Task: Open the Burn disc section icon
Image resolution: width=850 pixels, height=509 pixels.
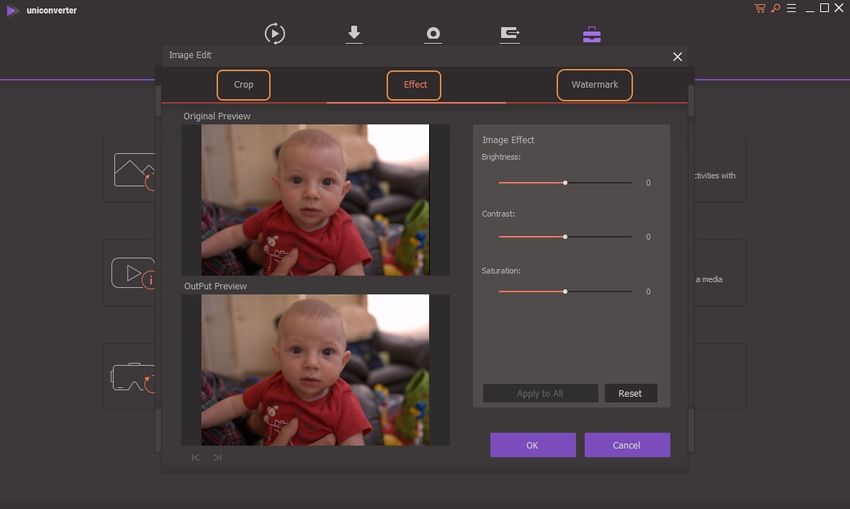Action: (x=433, y=34)
